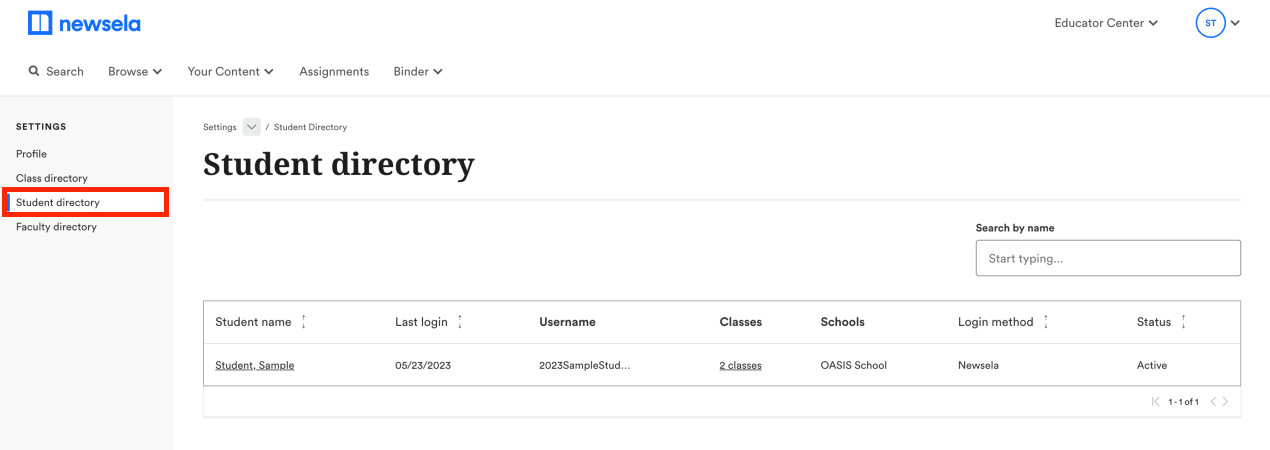Sort by Login method arrows
The width and height of the screenshot is (1270, 450).
(x=1046, y=322)
